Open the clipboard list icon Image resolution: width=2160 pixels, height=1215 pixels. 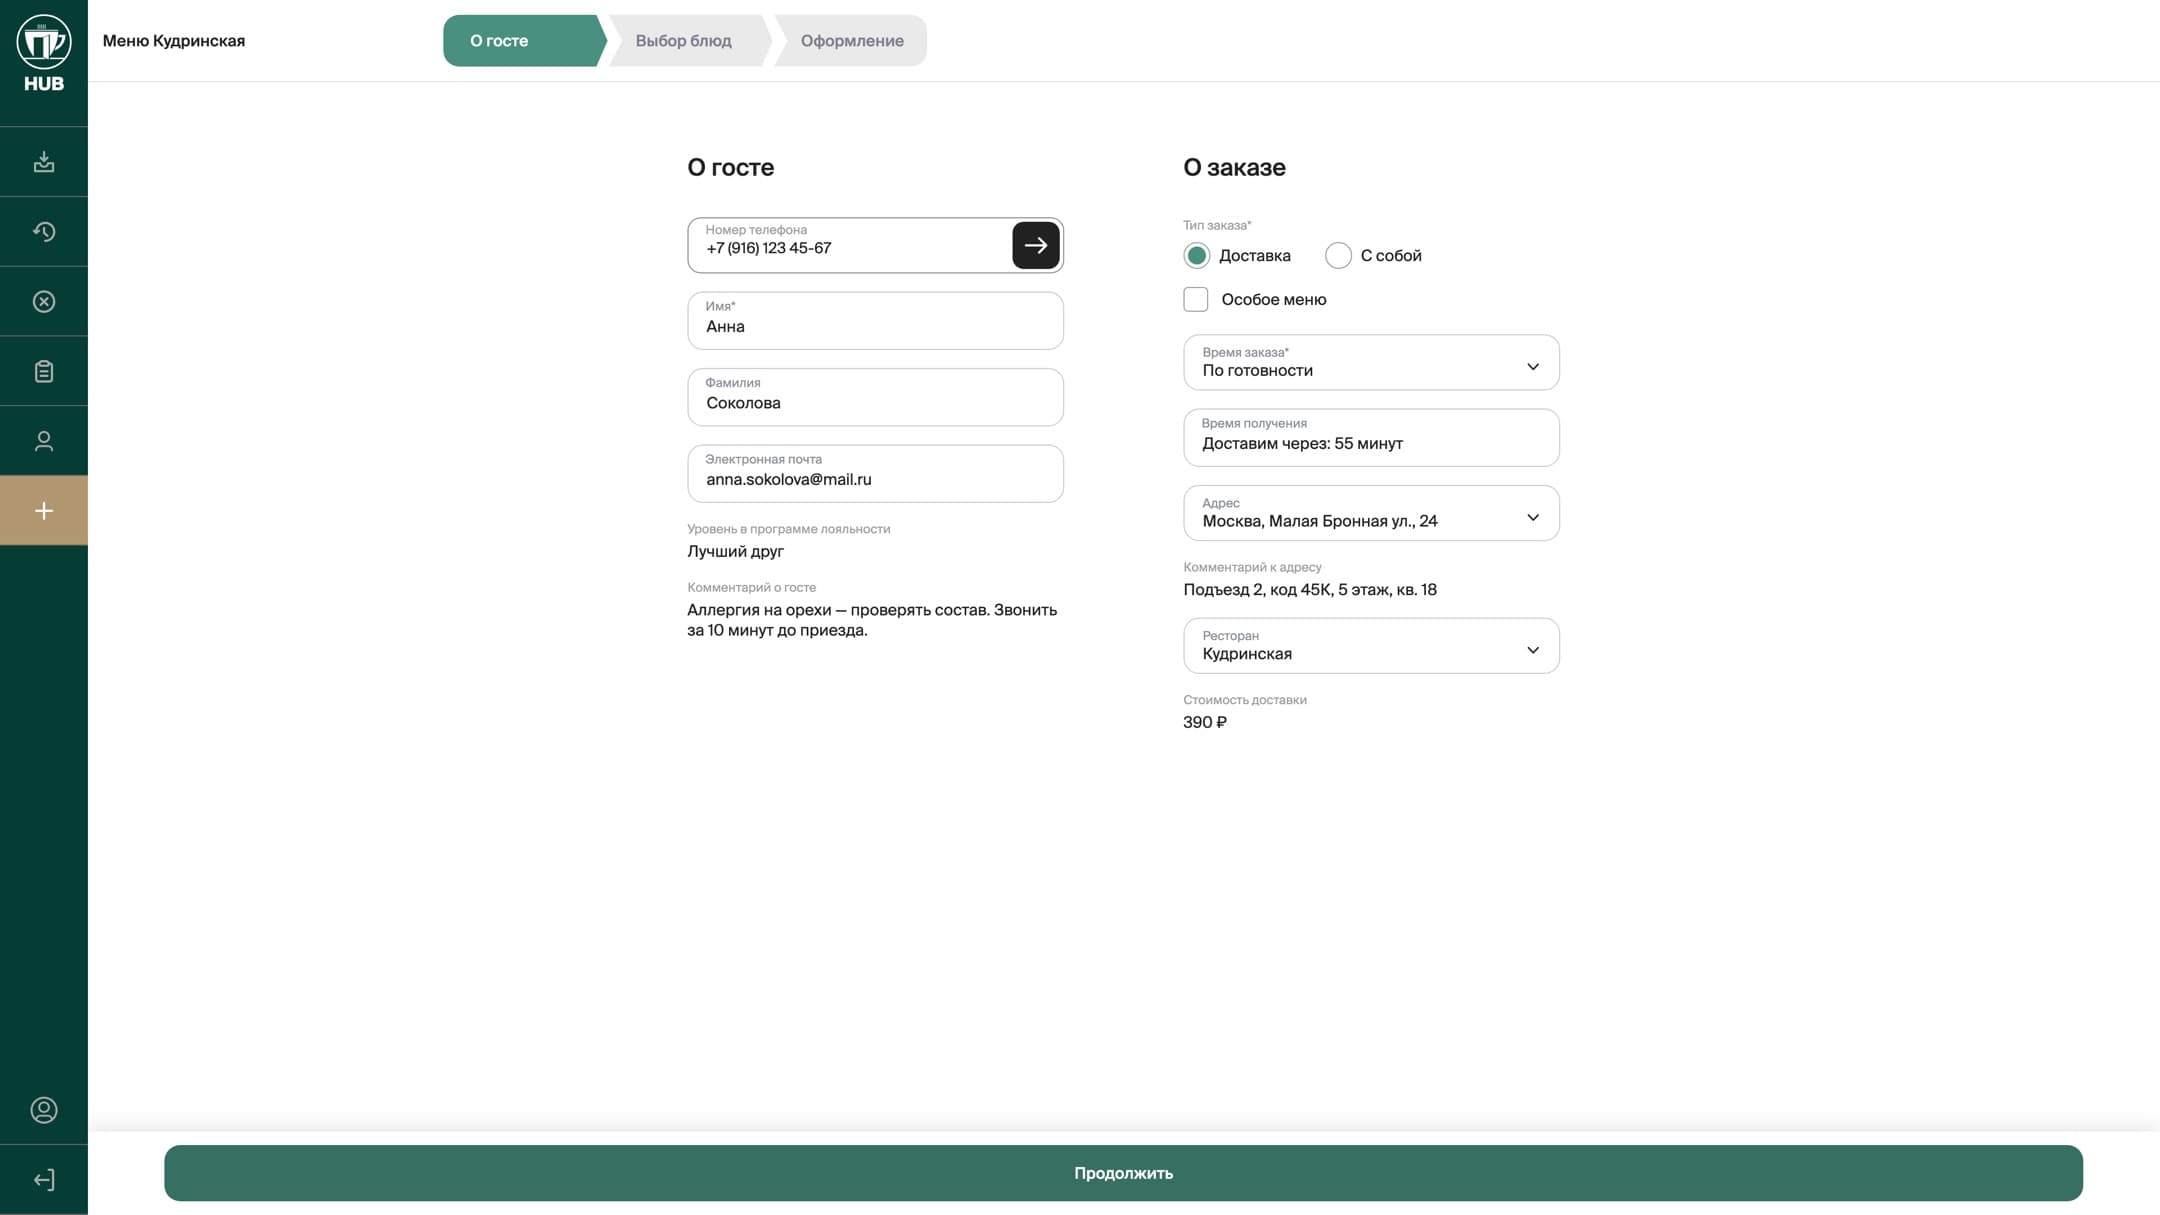(x=44, y=371)
